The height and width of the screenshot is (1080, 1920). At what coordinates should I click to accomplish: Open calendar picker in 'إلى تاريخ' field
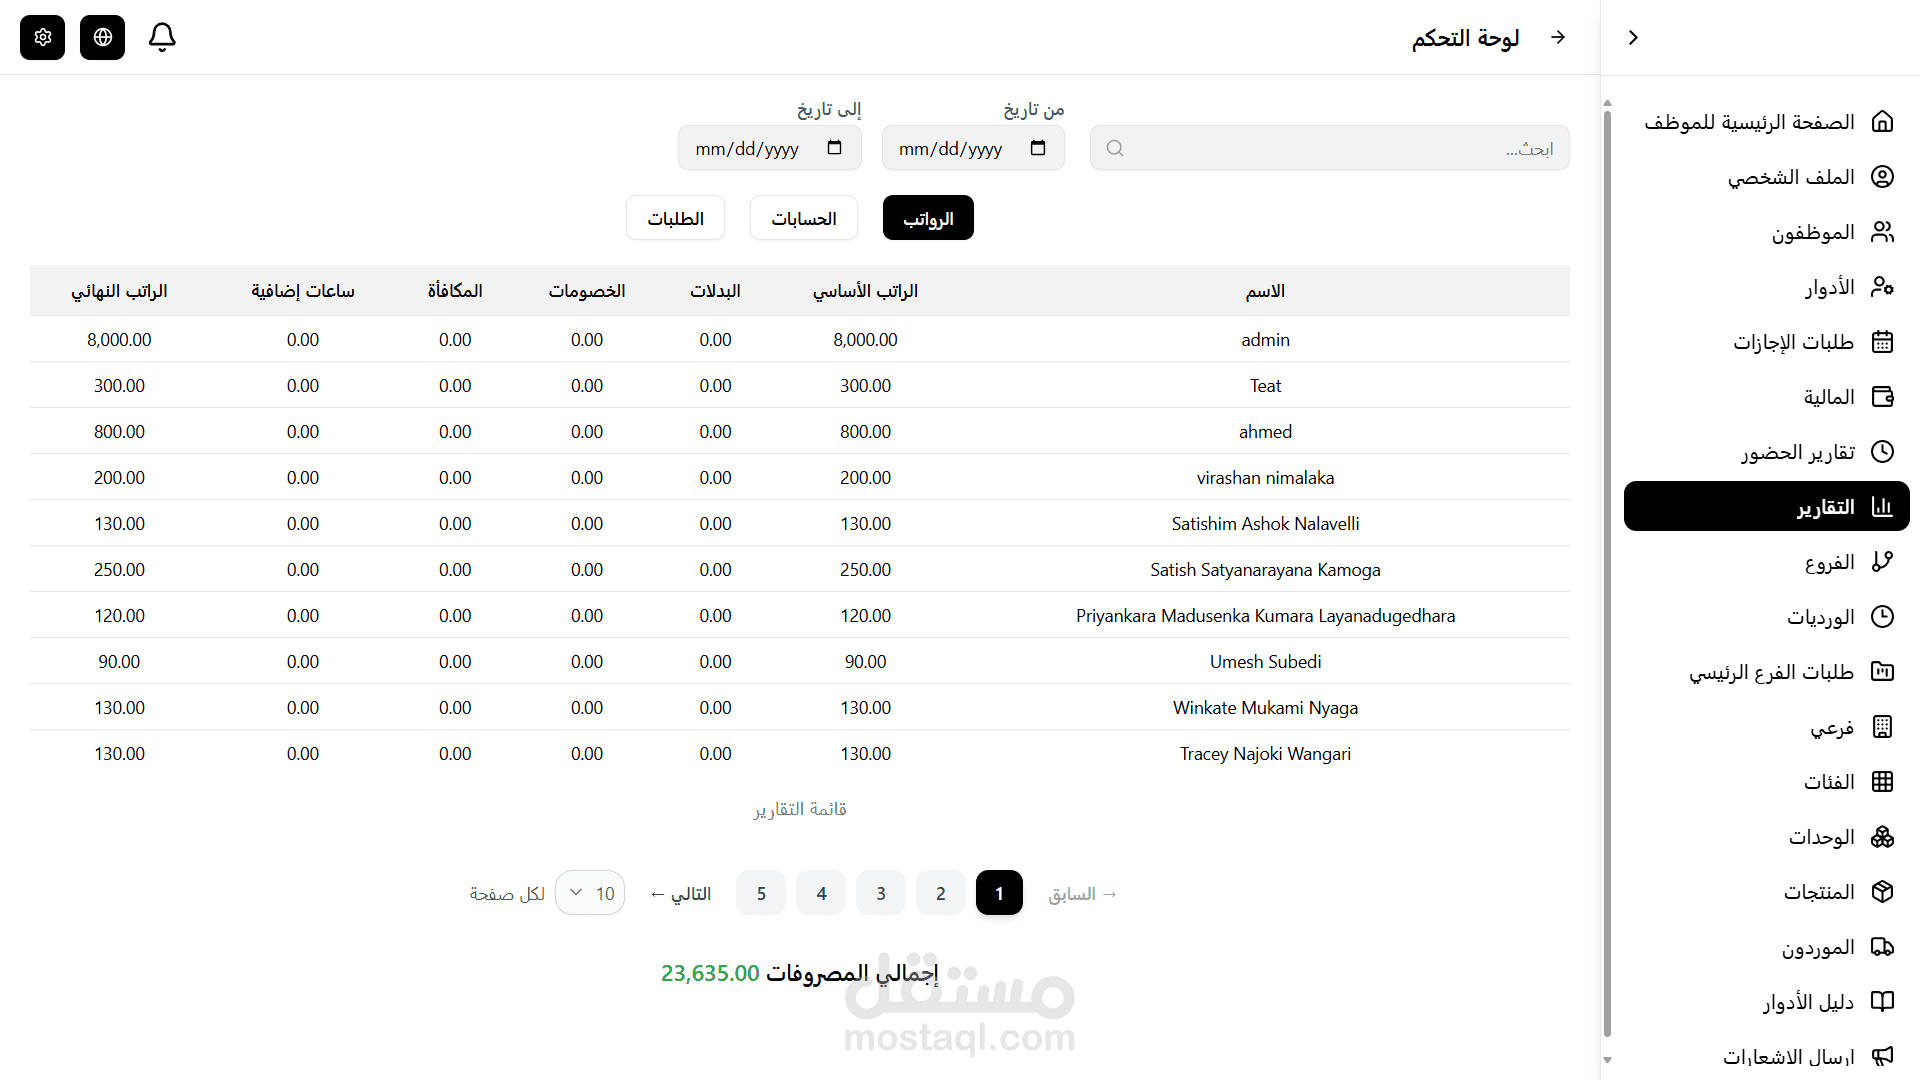pyautogui.click(x=835, y=148)
